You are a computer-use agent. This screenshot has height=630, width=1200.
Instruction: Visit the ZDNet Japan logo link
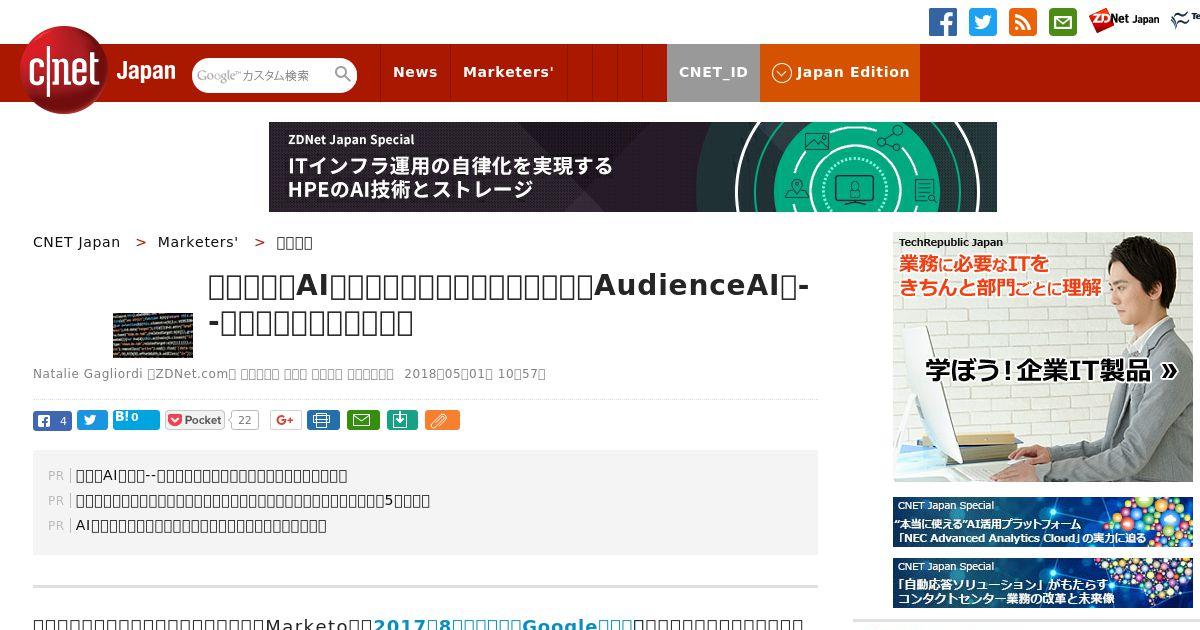click(1124, 20)
